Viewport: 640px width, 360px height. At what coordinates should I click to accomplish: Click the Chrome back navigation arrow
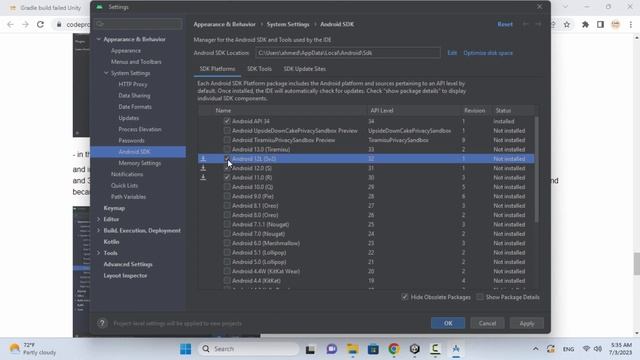(x=10, y=24)
